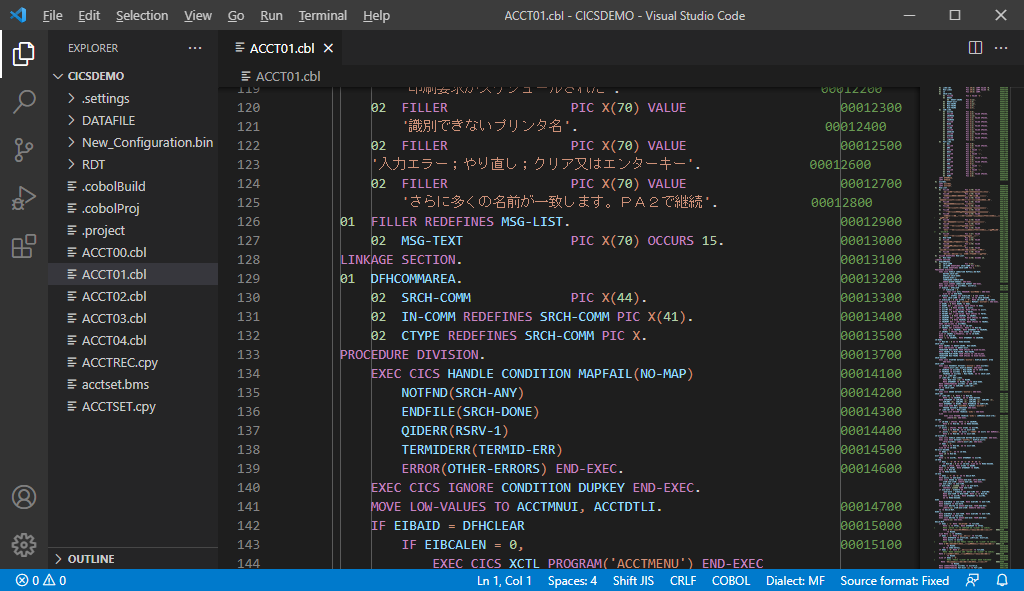Click the split editor right icon

click(975, 48)
